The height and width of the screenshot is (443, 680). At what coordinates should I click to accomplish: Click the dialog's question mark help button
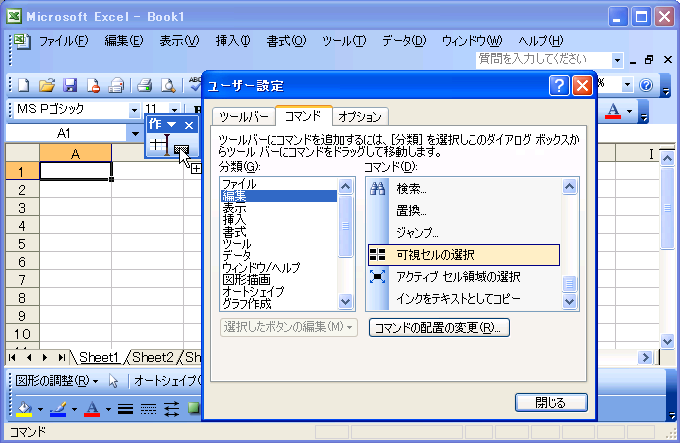[x=559, y=86]
